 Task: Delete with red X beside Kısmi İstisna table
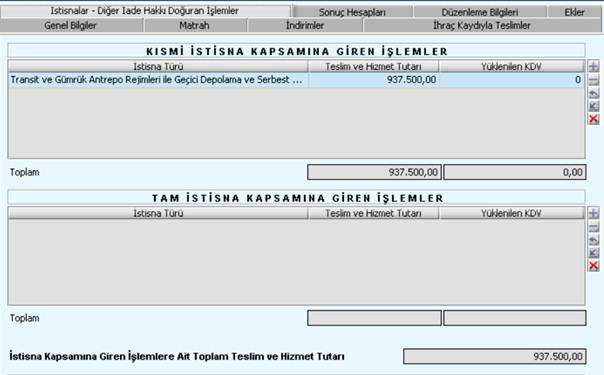594,119
